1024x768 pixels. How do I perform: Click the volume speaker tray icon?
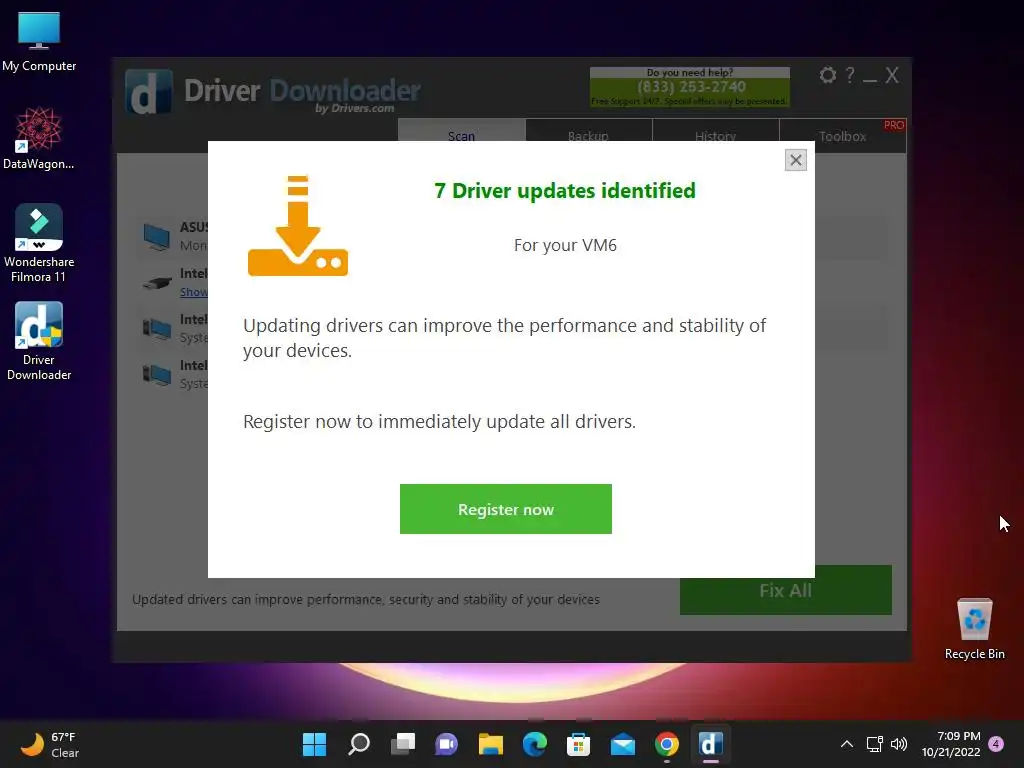(899, 744)
